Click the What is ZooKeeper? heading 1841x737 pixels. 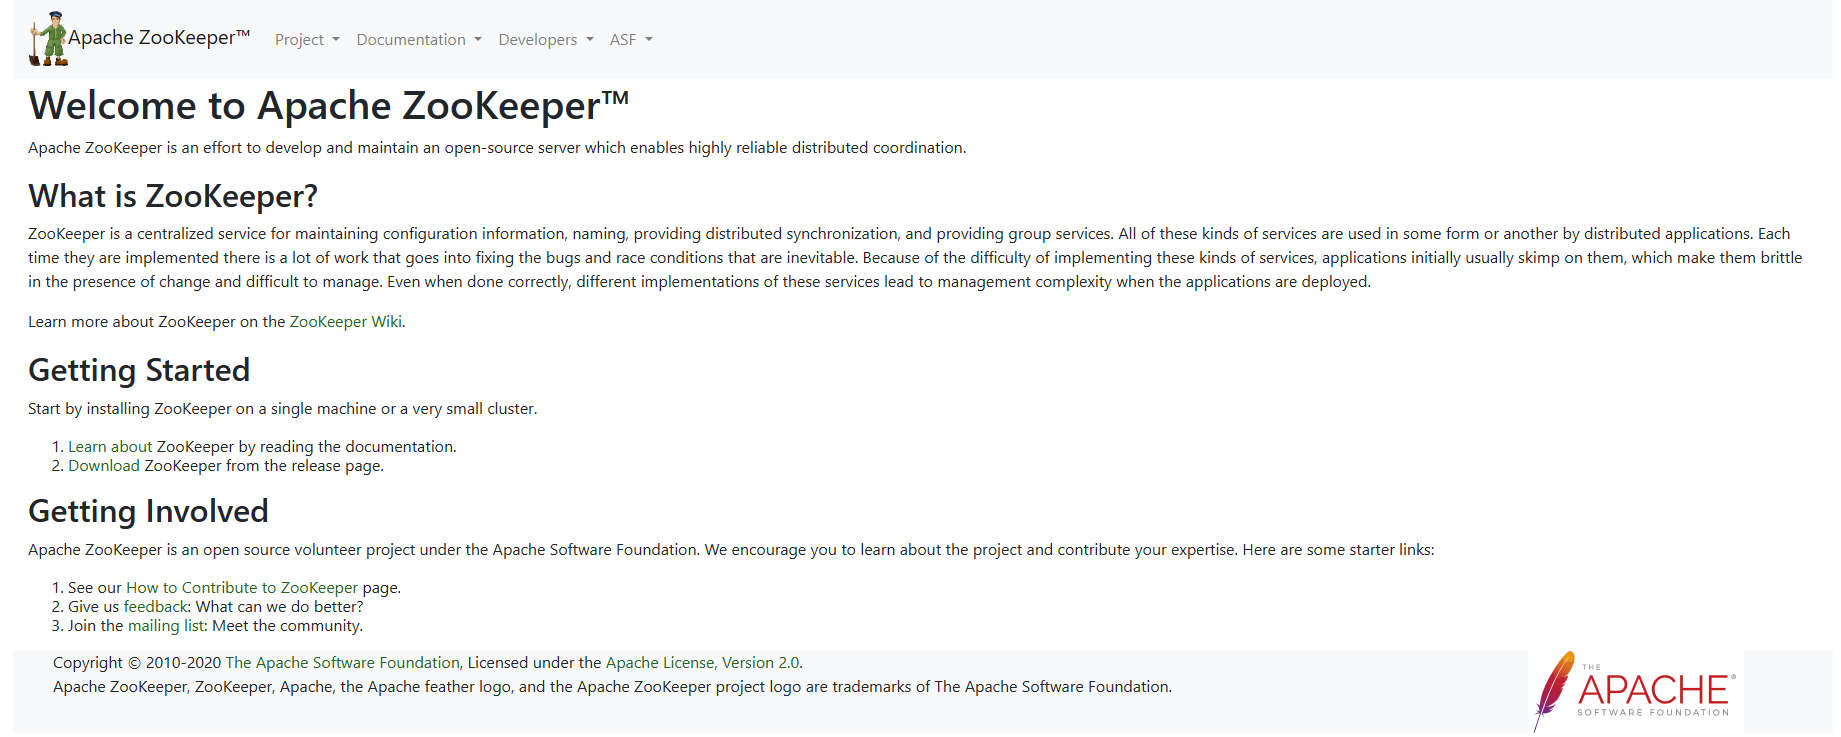click(173, 196)
